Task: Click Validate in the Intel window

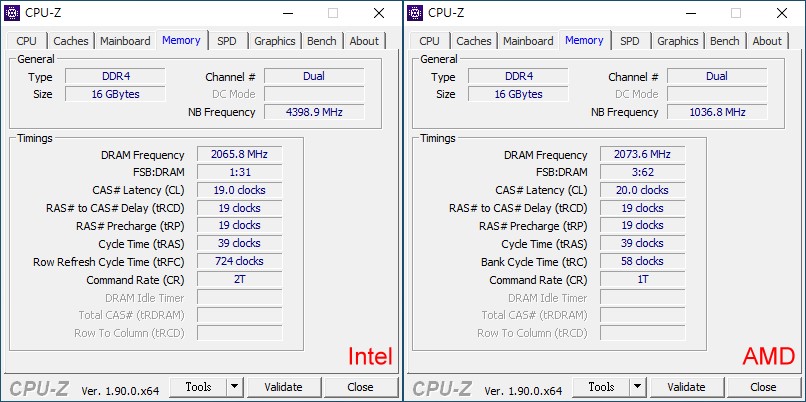Action: [283, 387]
